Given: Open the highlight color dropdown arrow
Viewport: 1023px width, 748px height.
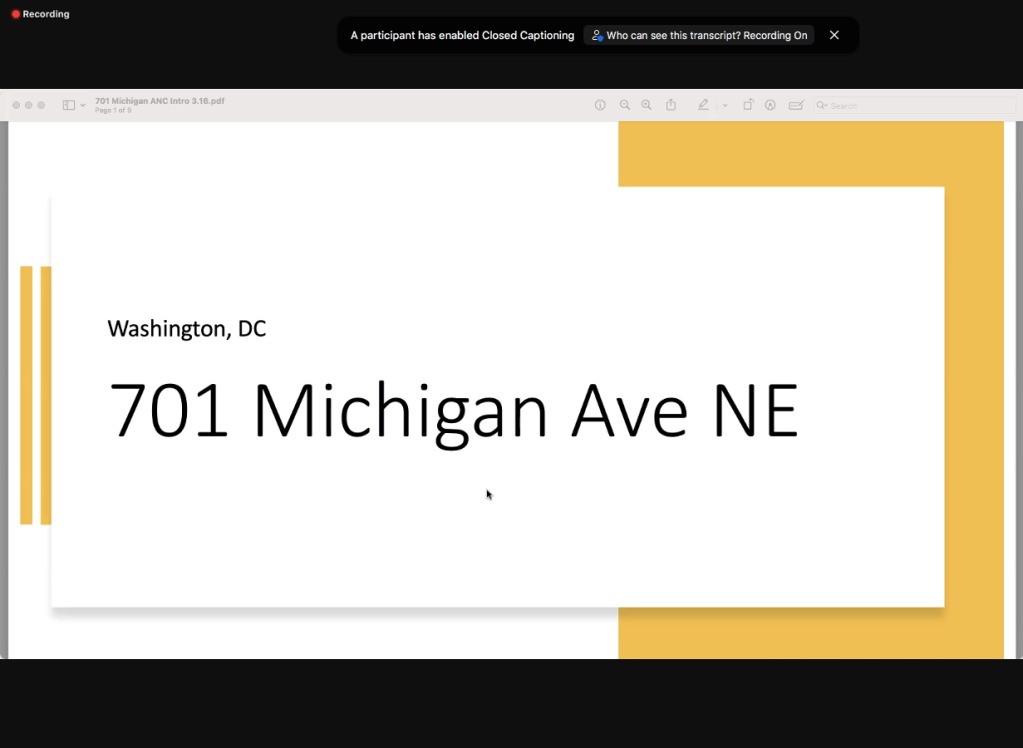Looking at the screenshot, I should click(x=725, y=105).
